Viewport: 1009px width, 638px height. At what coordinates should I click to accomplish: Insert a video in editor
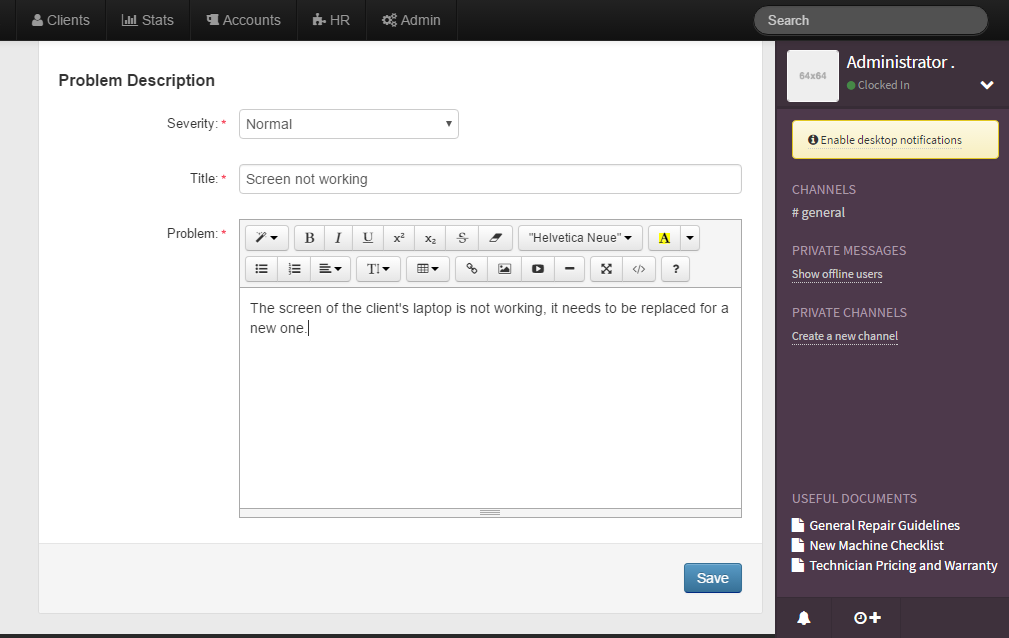point(537,269)
